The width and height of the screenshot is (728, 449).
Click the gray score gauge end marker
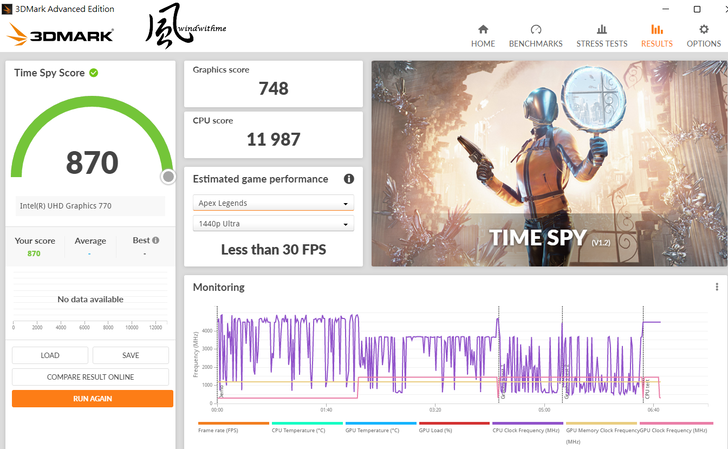(x=169, y=176)
